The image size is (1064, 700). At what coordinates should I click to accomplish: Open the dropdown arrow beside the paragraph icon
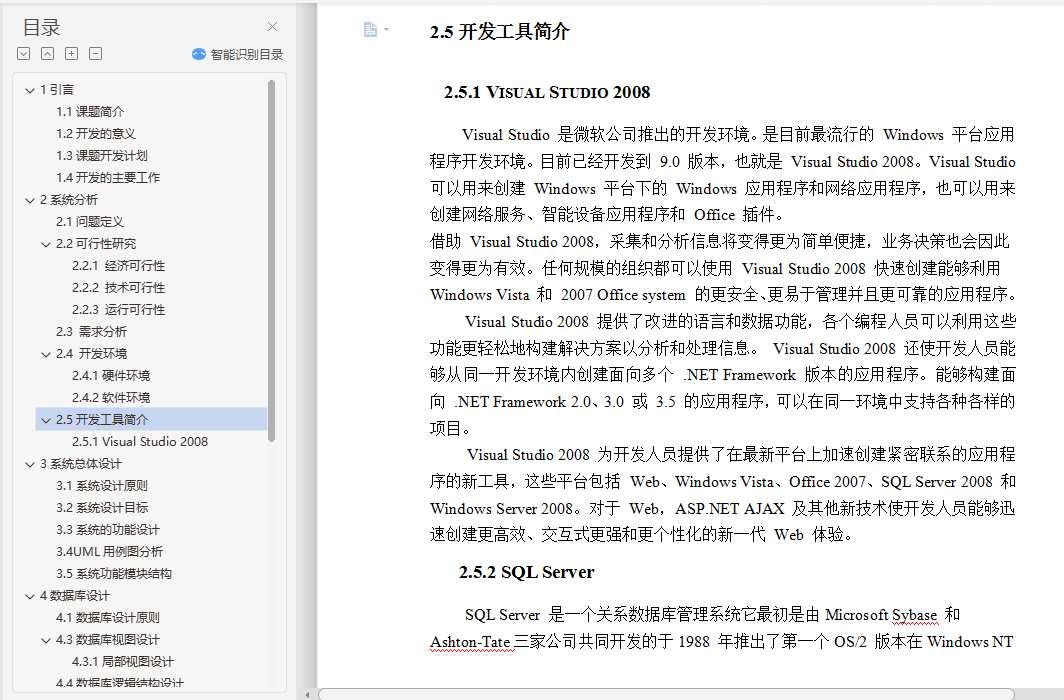click(387, 29)
